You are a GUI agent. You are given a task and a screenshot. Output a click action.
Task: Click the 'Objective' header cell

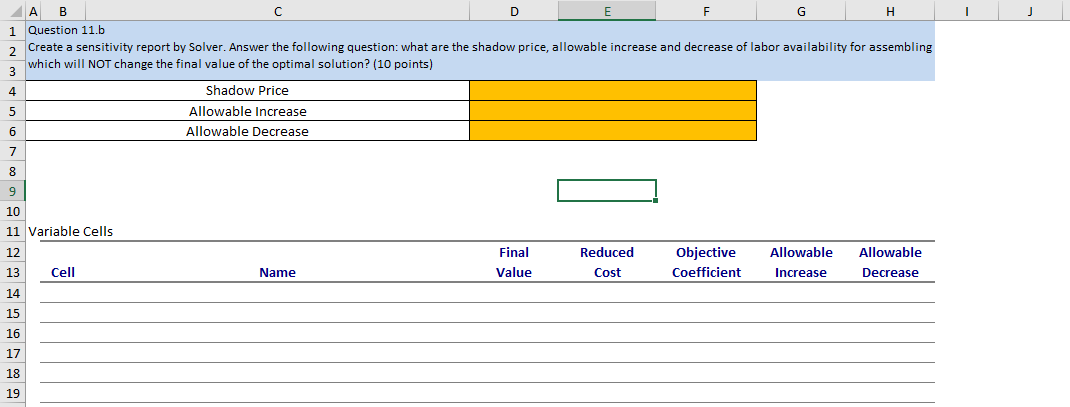tap(706, 253)
